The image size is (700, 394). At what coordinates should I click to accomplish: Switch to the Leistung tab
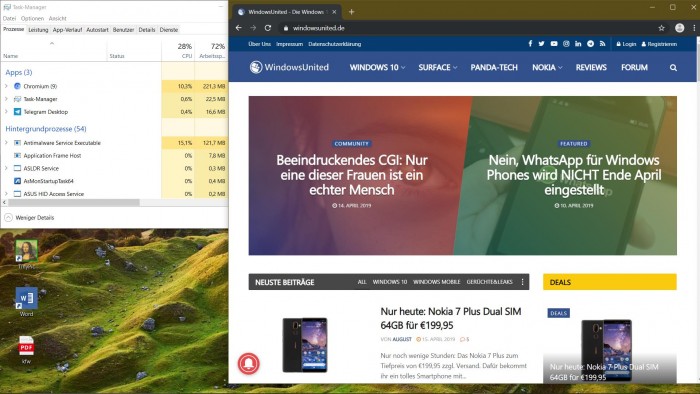[x=38, y=30]
